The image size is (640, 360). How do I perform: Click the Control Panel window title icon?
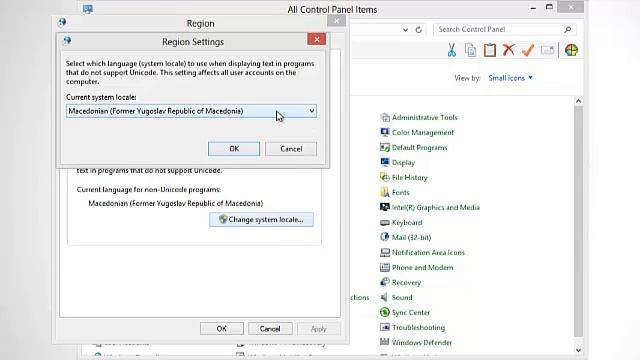[88, 9]
